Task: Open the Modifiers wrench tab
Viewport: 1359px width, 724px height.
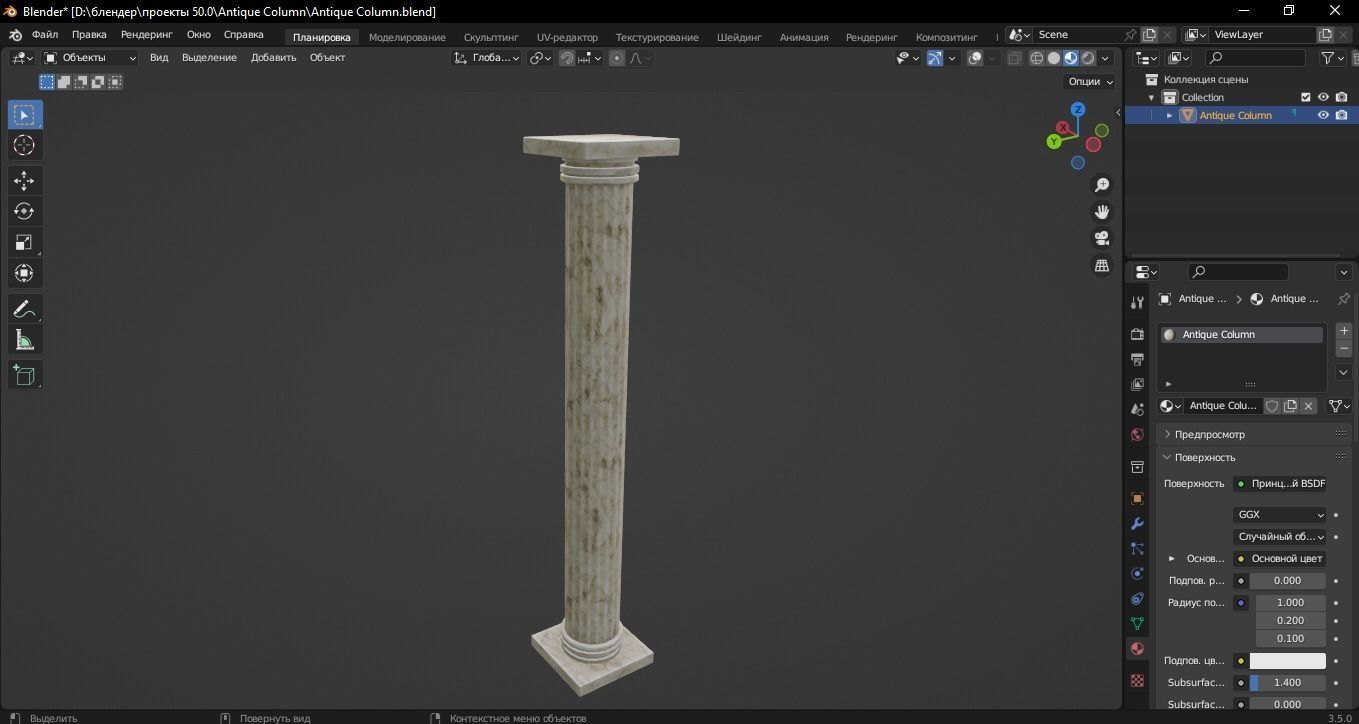Action: point(1137,523)
